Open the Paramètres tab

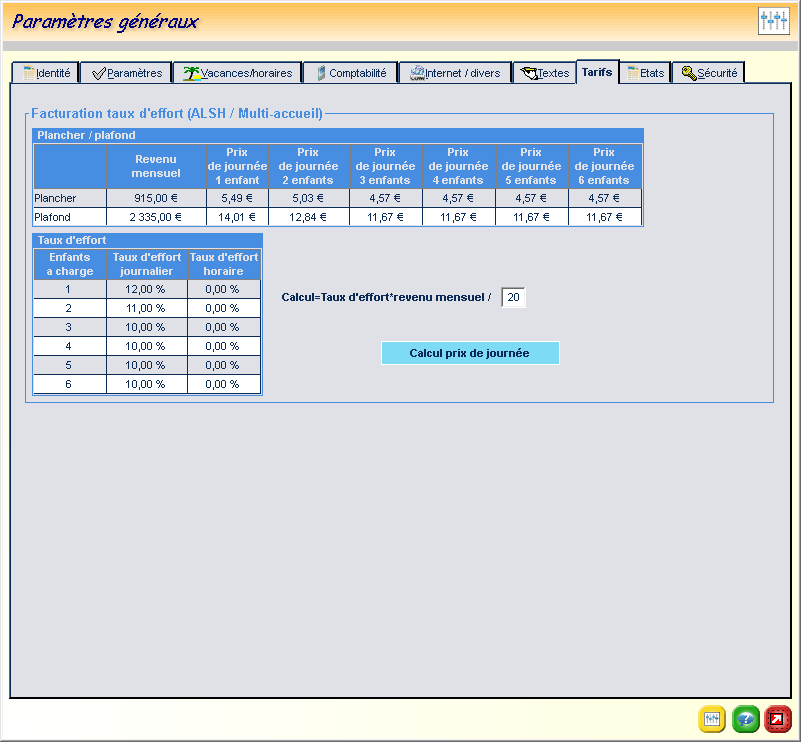tap(125, 73)
